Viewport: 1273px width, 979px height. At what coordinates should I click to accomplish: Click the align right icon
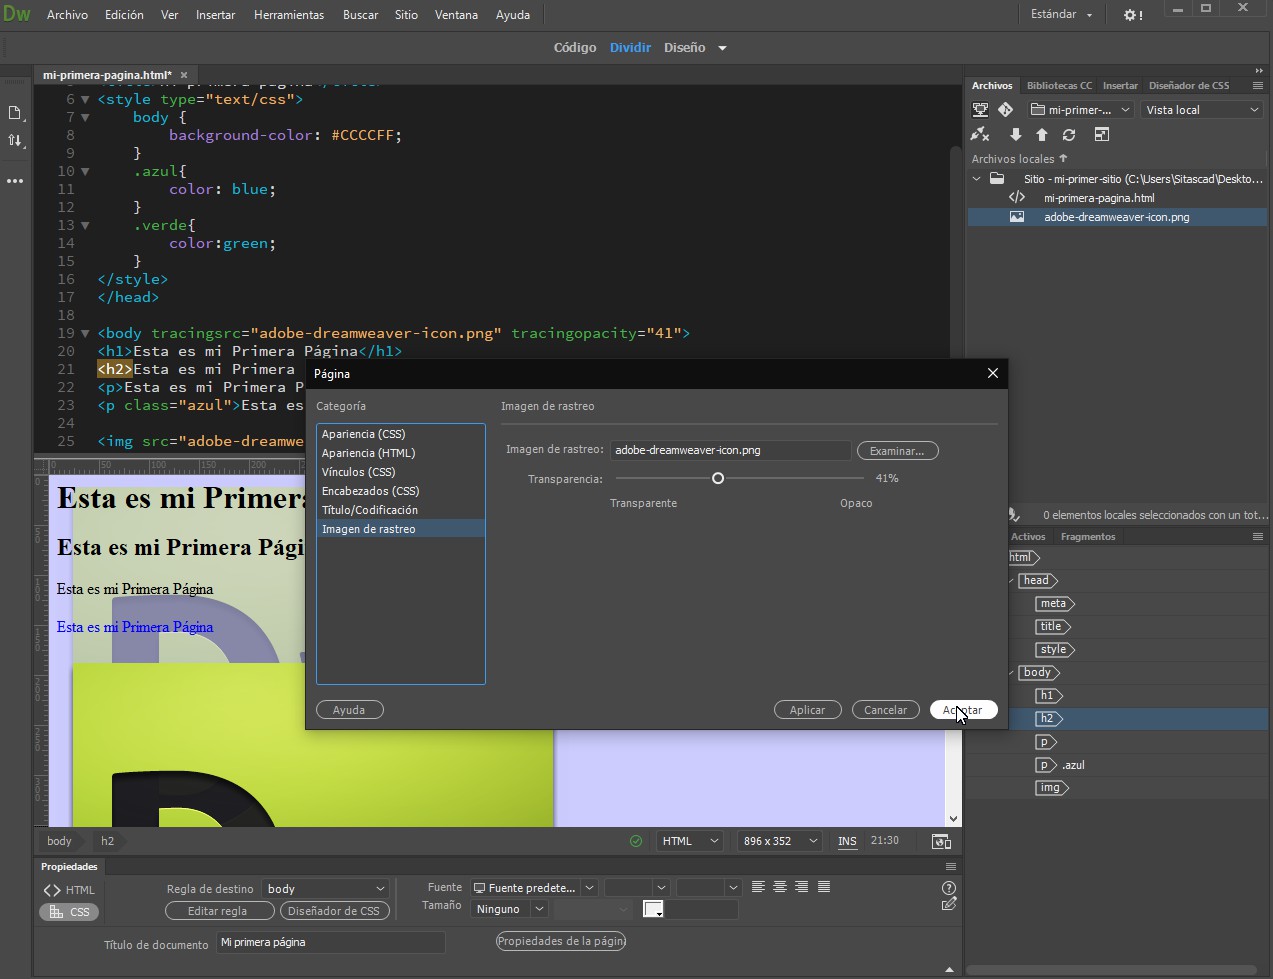(x=801, y=887)
